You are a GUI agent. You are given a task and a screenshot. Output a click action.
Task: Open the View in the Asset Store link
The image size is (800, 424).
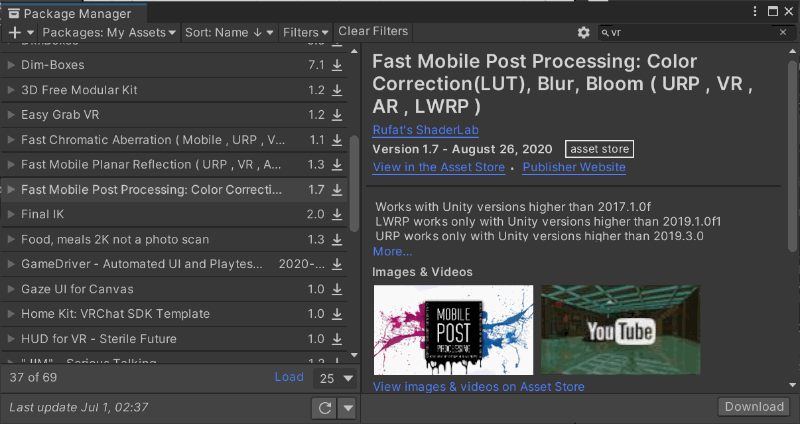436,167
